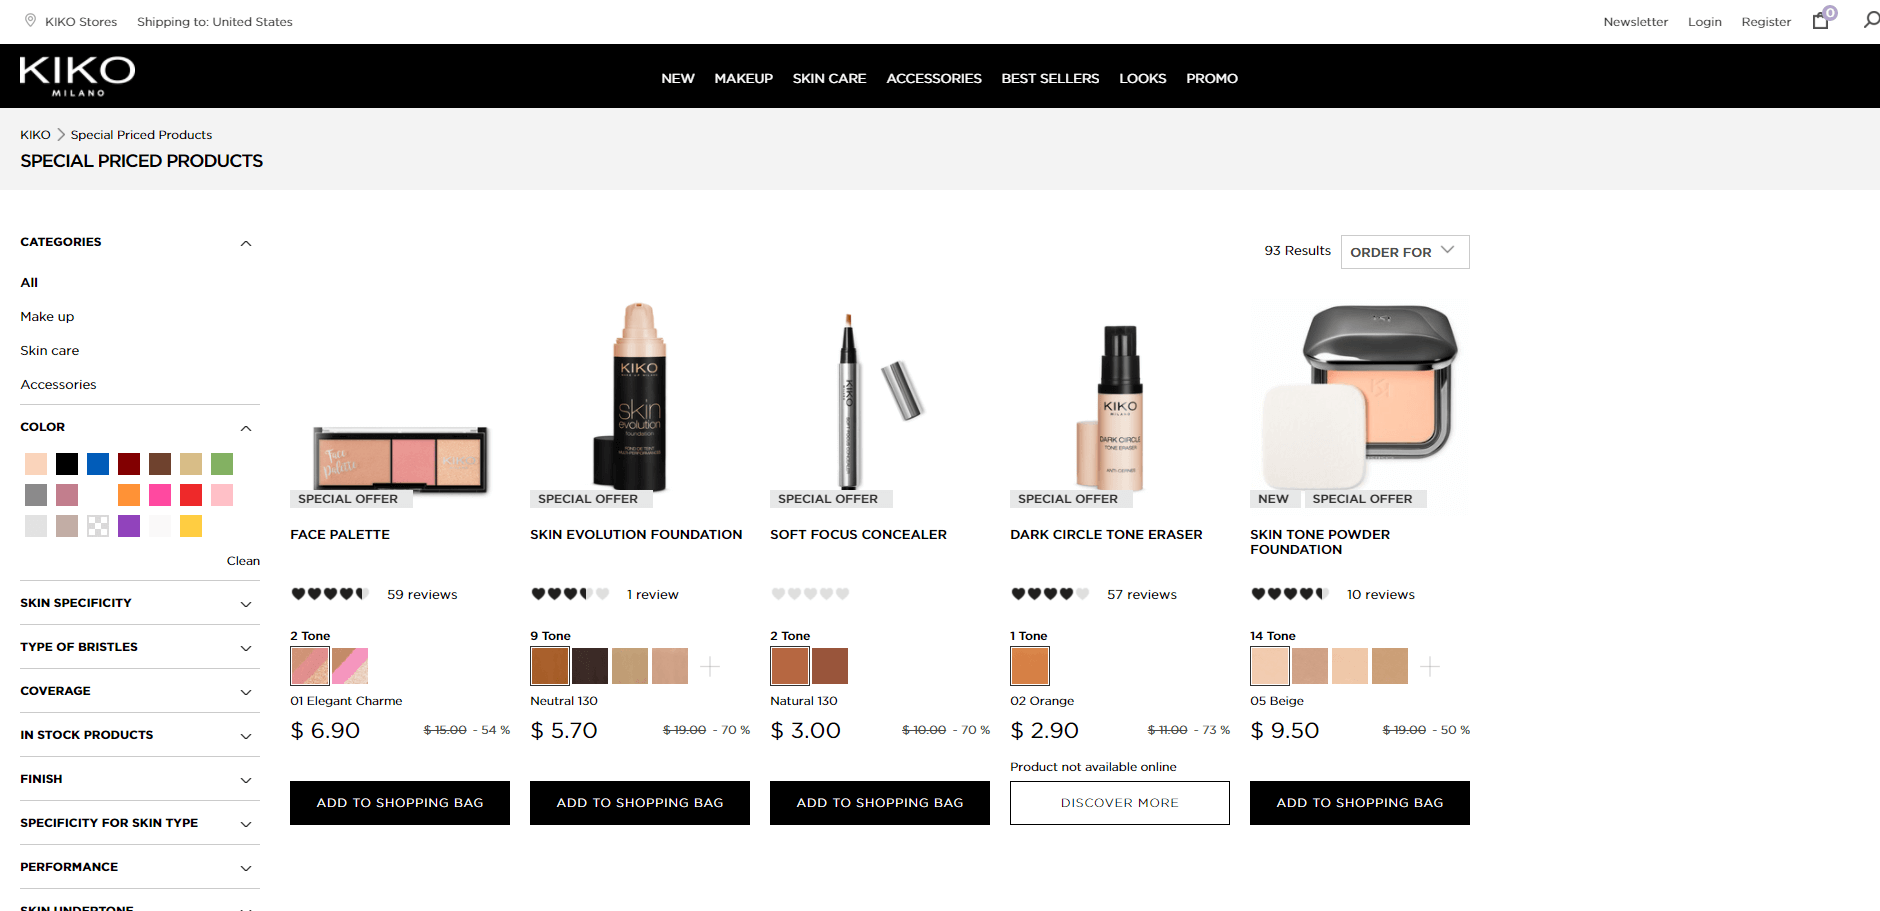Viewport: 1880px width, 911px height.
Task: Select the dark brown Skin Evolution Foundation tone
Action: (590, 666)
